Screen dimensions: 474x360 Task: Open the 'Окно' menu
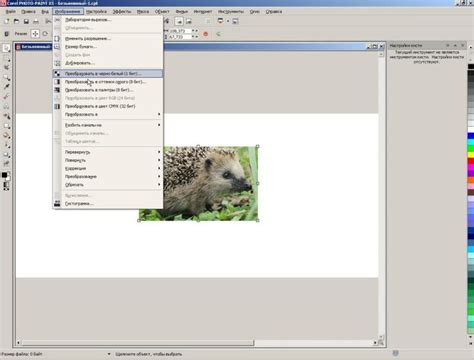pyautogui.click(x=254, y=12)
